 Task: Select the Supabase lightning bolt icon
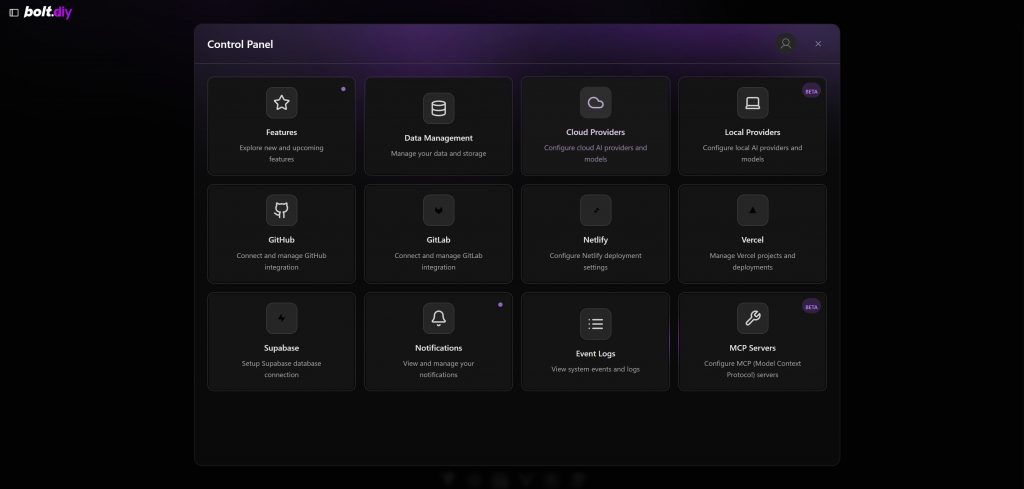pos(281,318)
